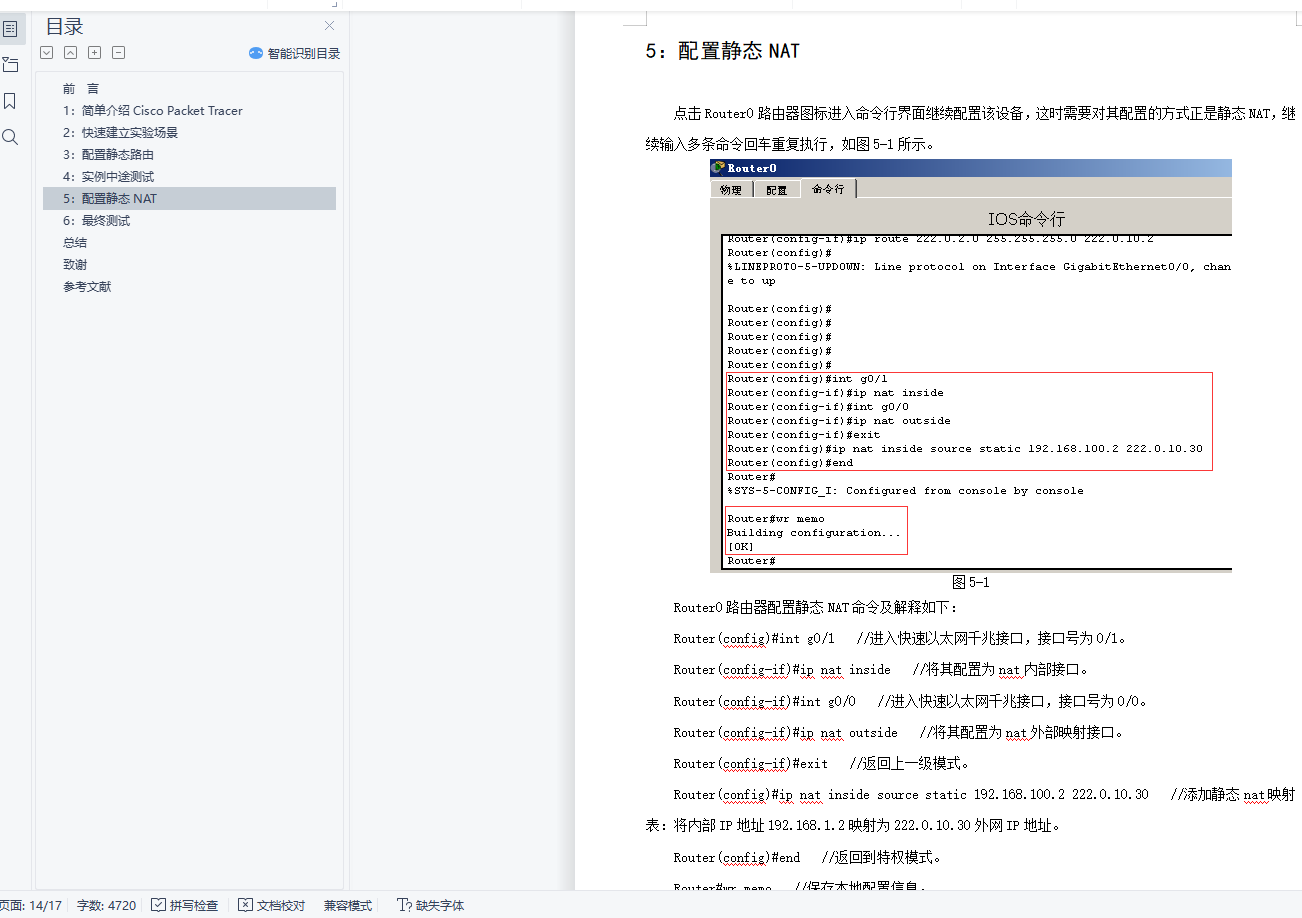This screenshot has height=918, width=1302.
Task: Jump to the 前 言 heading
Action: [81, 89]
